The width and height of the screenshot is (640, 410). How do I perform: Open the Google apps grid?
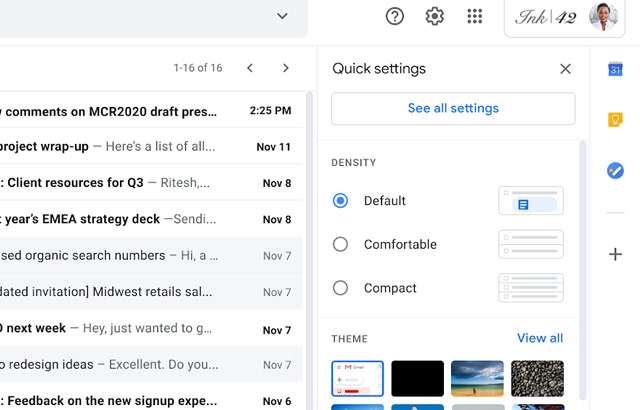(475, 16)
